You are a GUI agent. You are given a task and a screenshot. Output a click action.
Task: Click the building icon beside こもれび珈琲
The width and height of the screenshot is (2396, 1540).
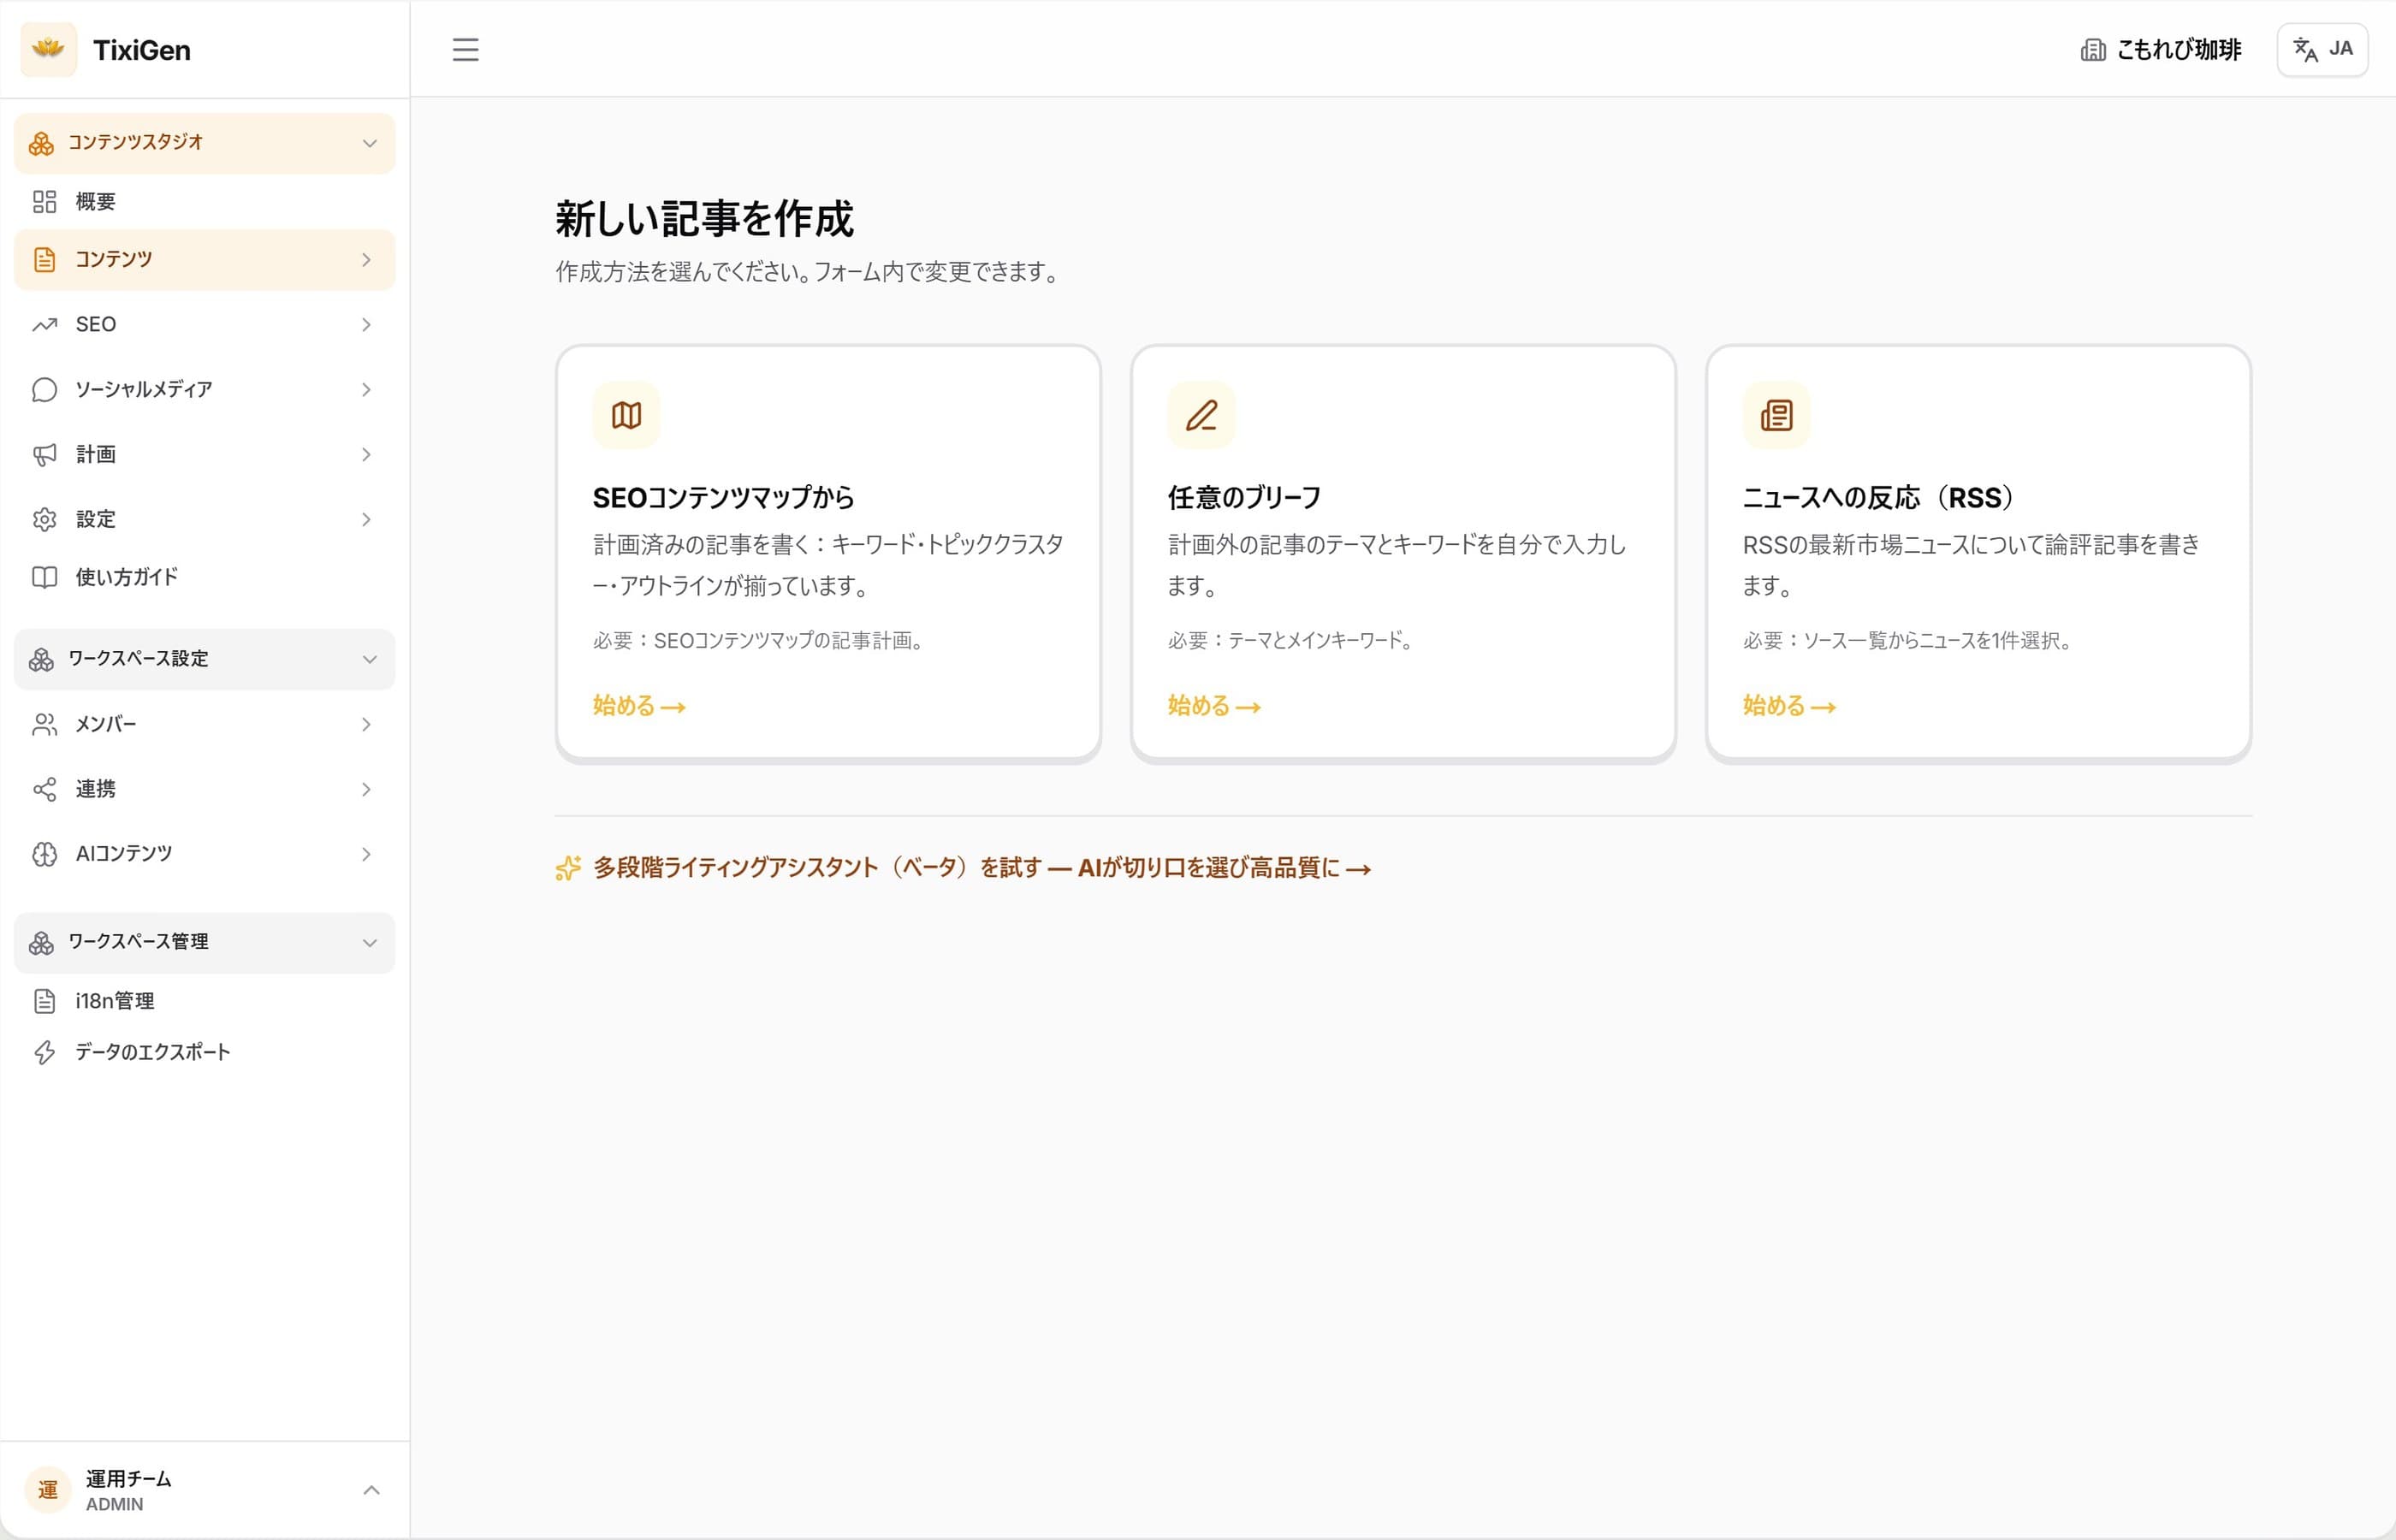point(2093,50)
